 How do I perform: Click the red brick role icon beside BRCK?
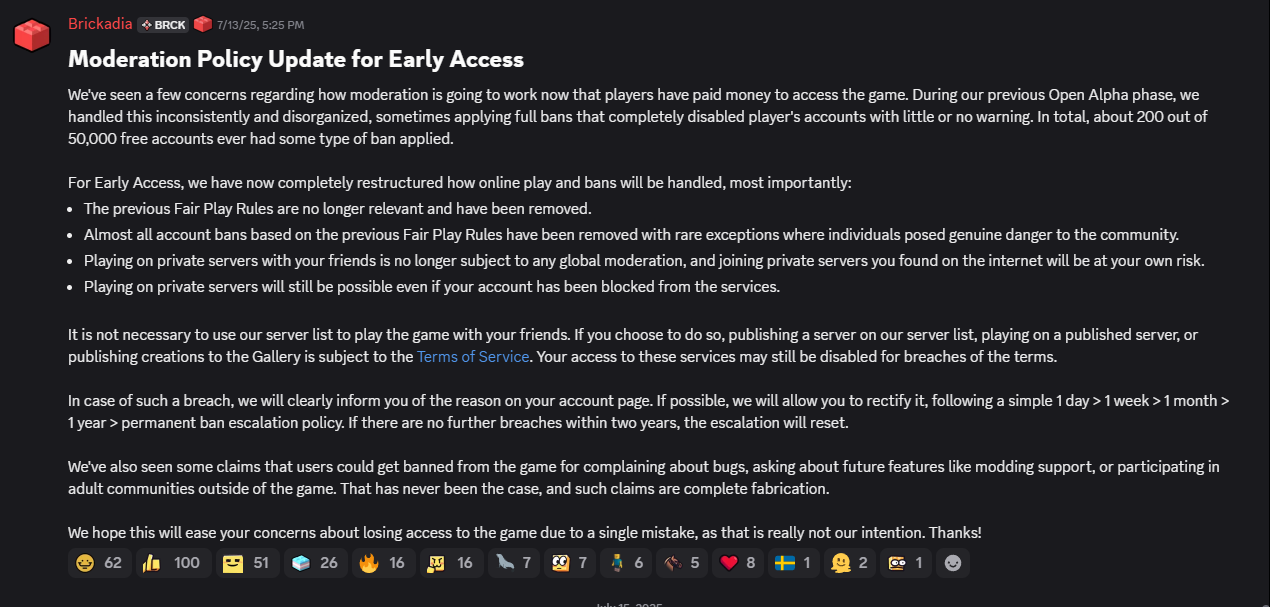click(203, 24)
